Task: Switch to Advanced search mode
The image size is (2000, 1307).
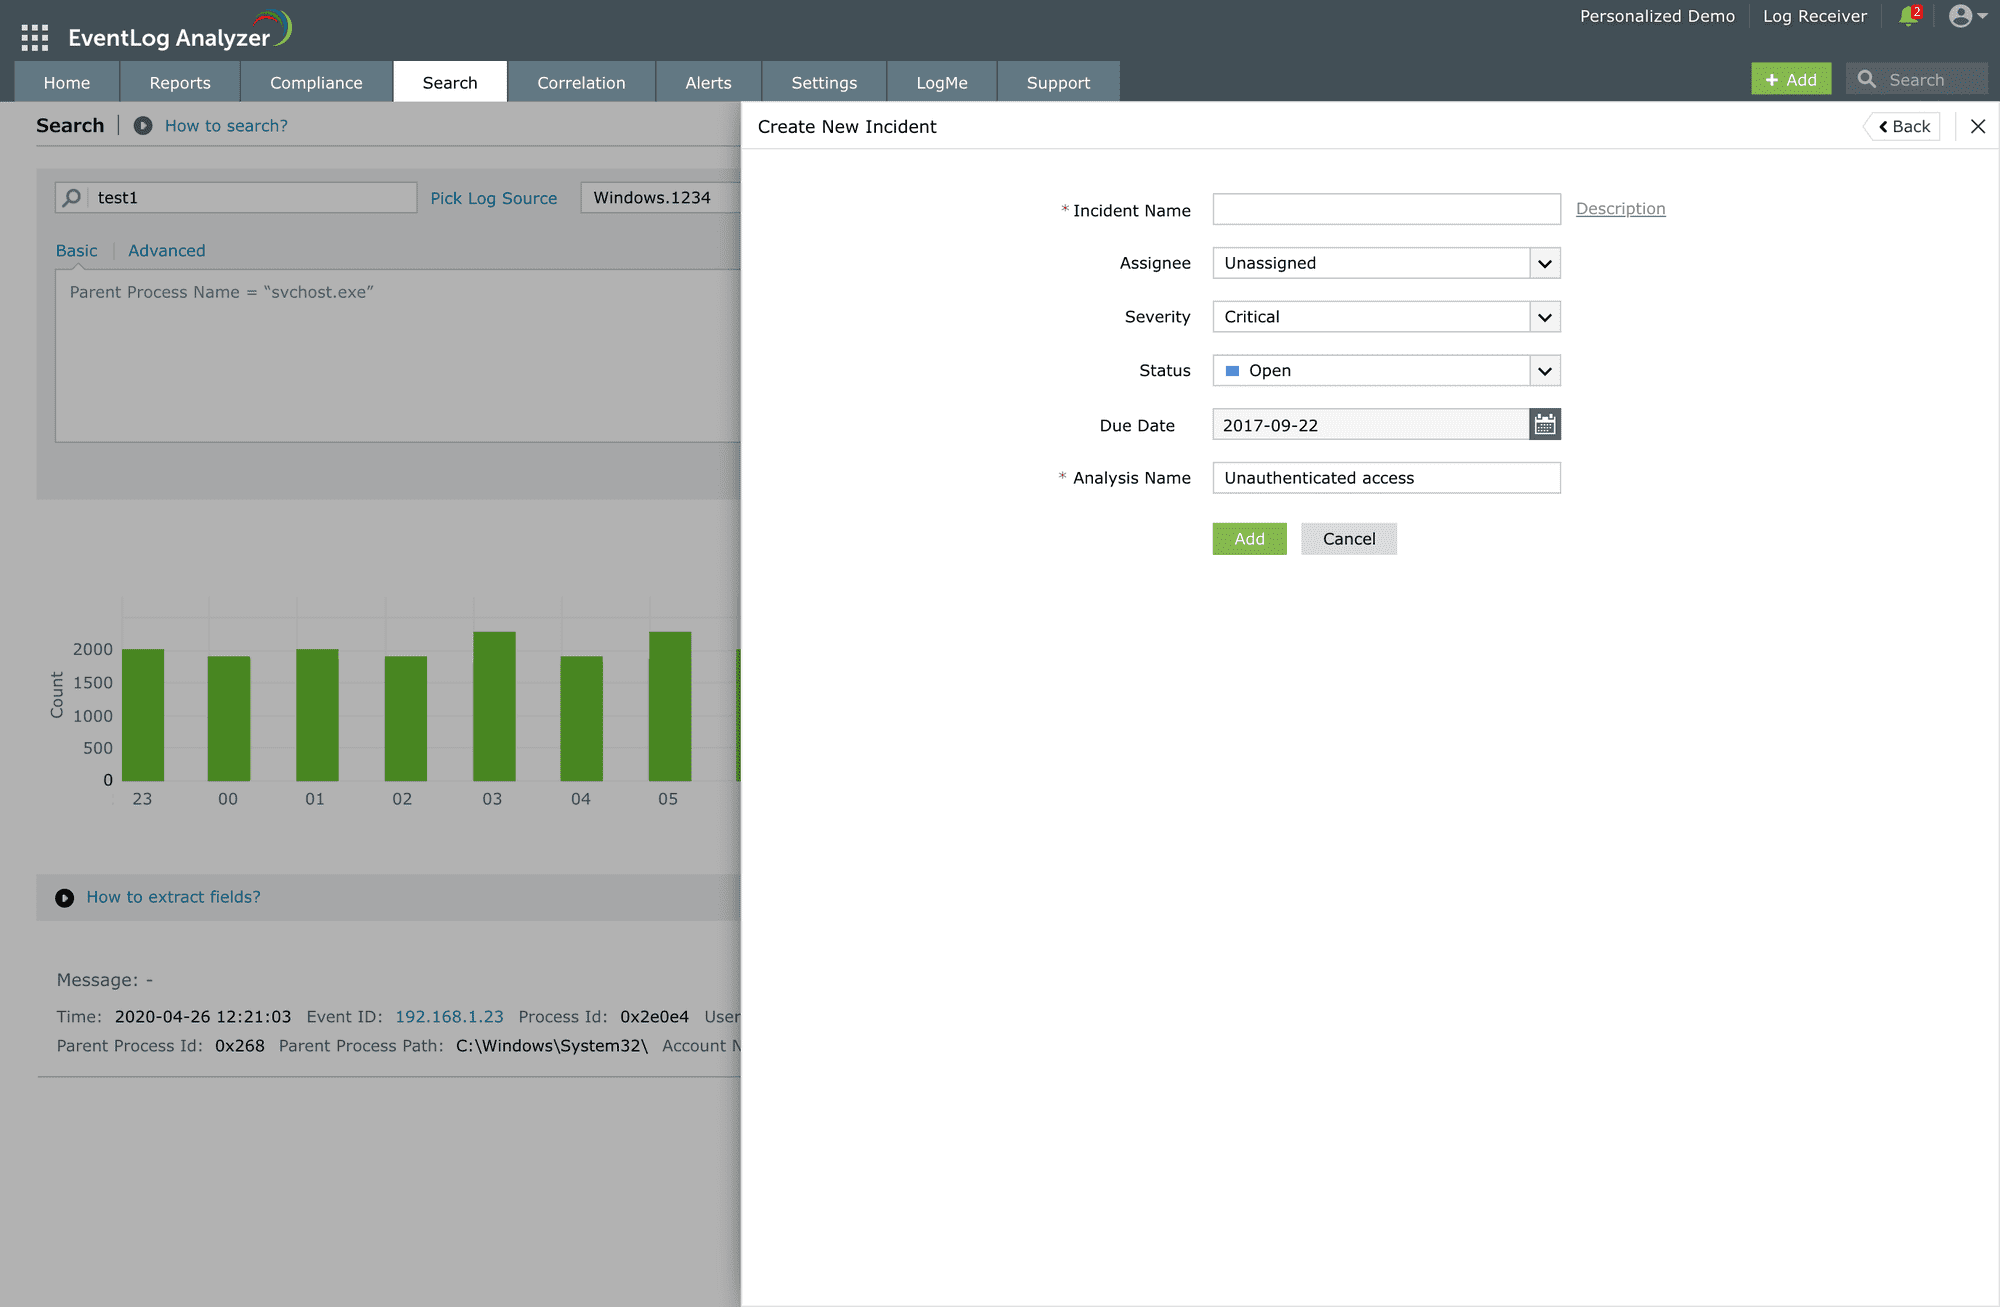Action: click(166, 250)
